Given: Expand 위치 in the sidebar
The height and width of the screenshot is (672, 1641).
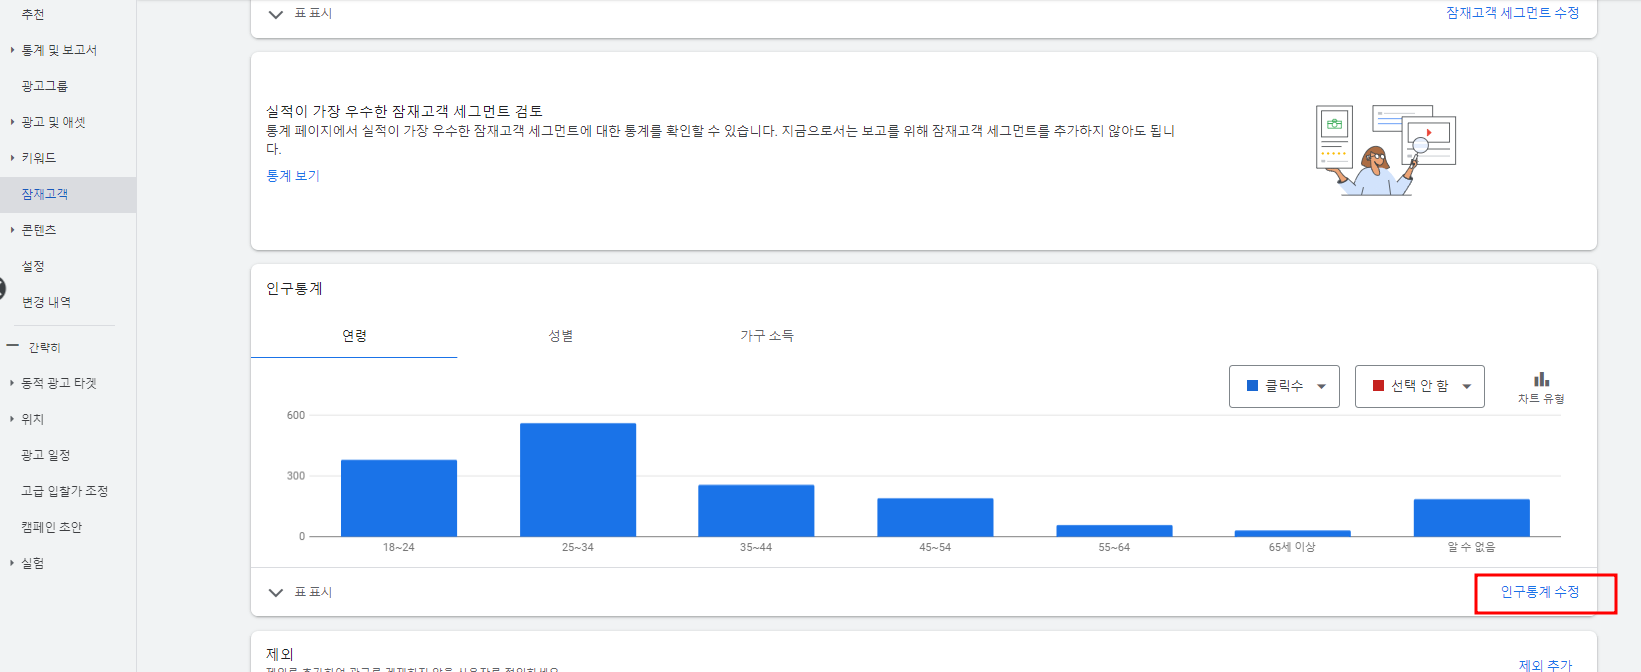Looking at the screenshot, I should (x=33, y=419).
